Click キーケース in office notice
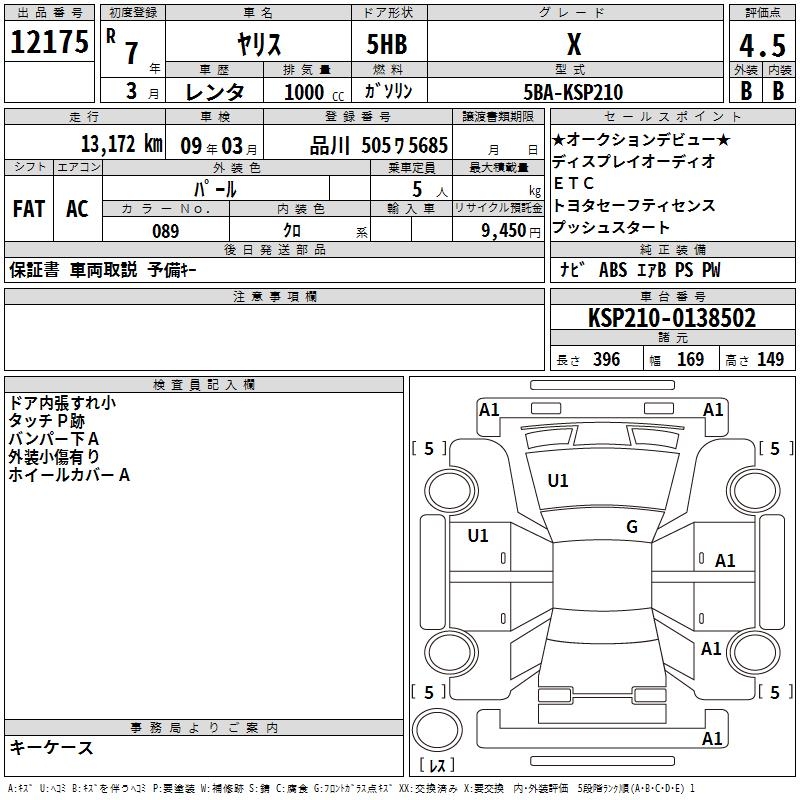The height and width of the screenshot is (800, 800). (x=51, y=748)
